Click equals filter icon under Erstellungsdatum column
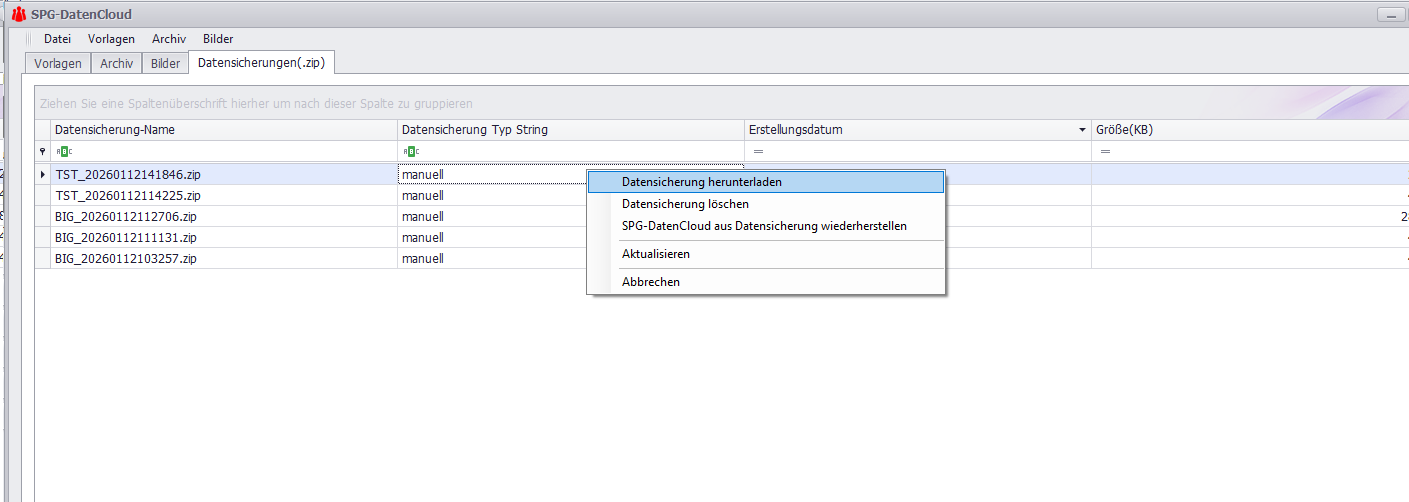1409x502 pixels. point(758,152)
